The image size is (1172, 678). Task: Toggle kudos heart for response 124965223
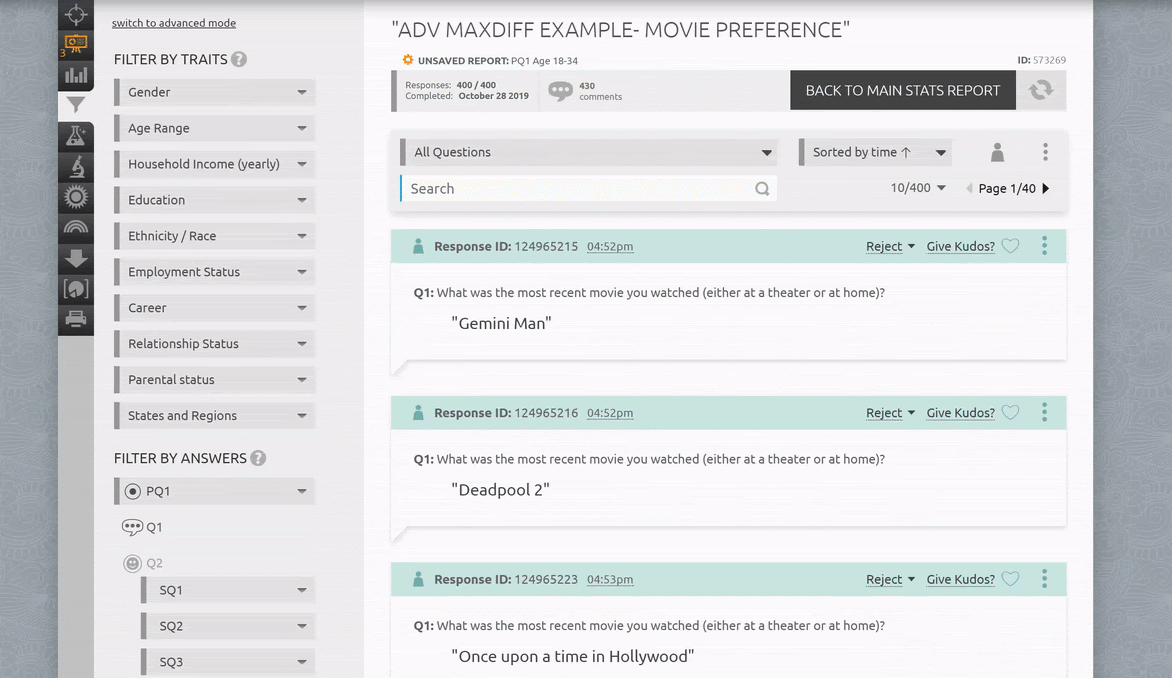(1011, 579)
